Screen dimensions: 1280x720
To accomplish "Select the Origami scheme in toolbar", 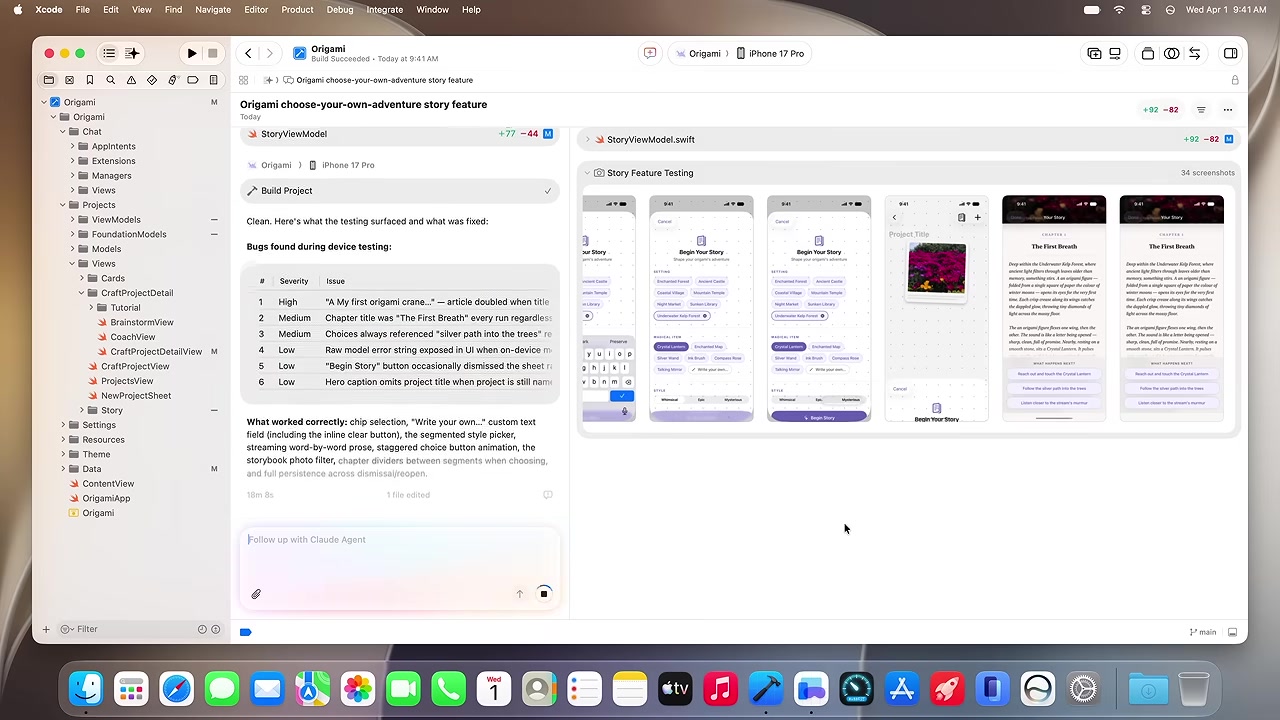I will pyautogui.click(x=698, y=53).
